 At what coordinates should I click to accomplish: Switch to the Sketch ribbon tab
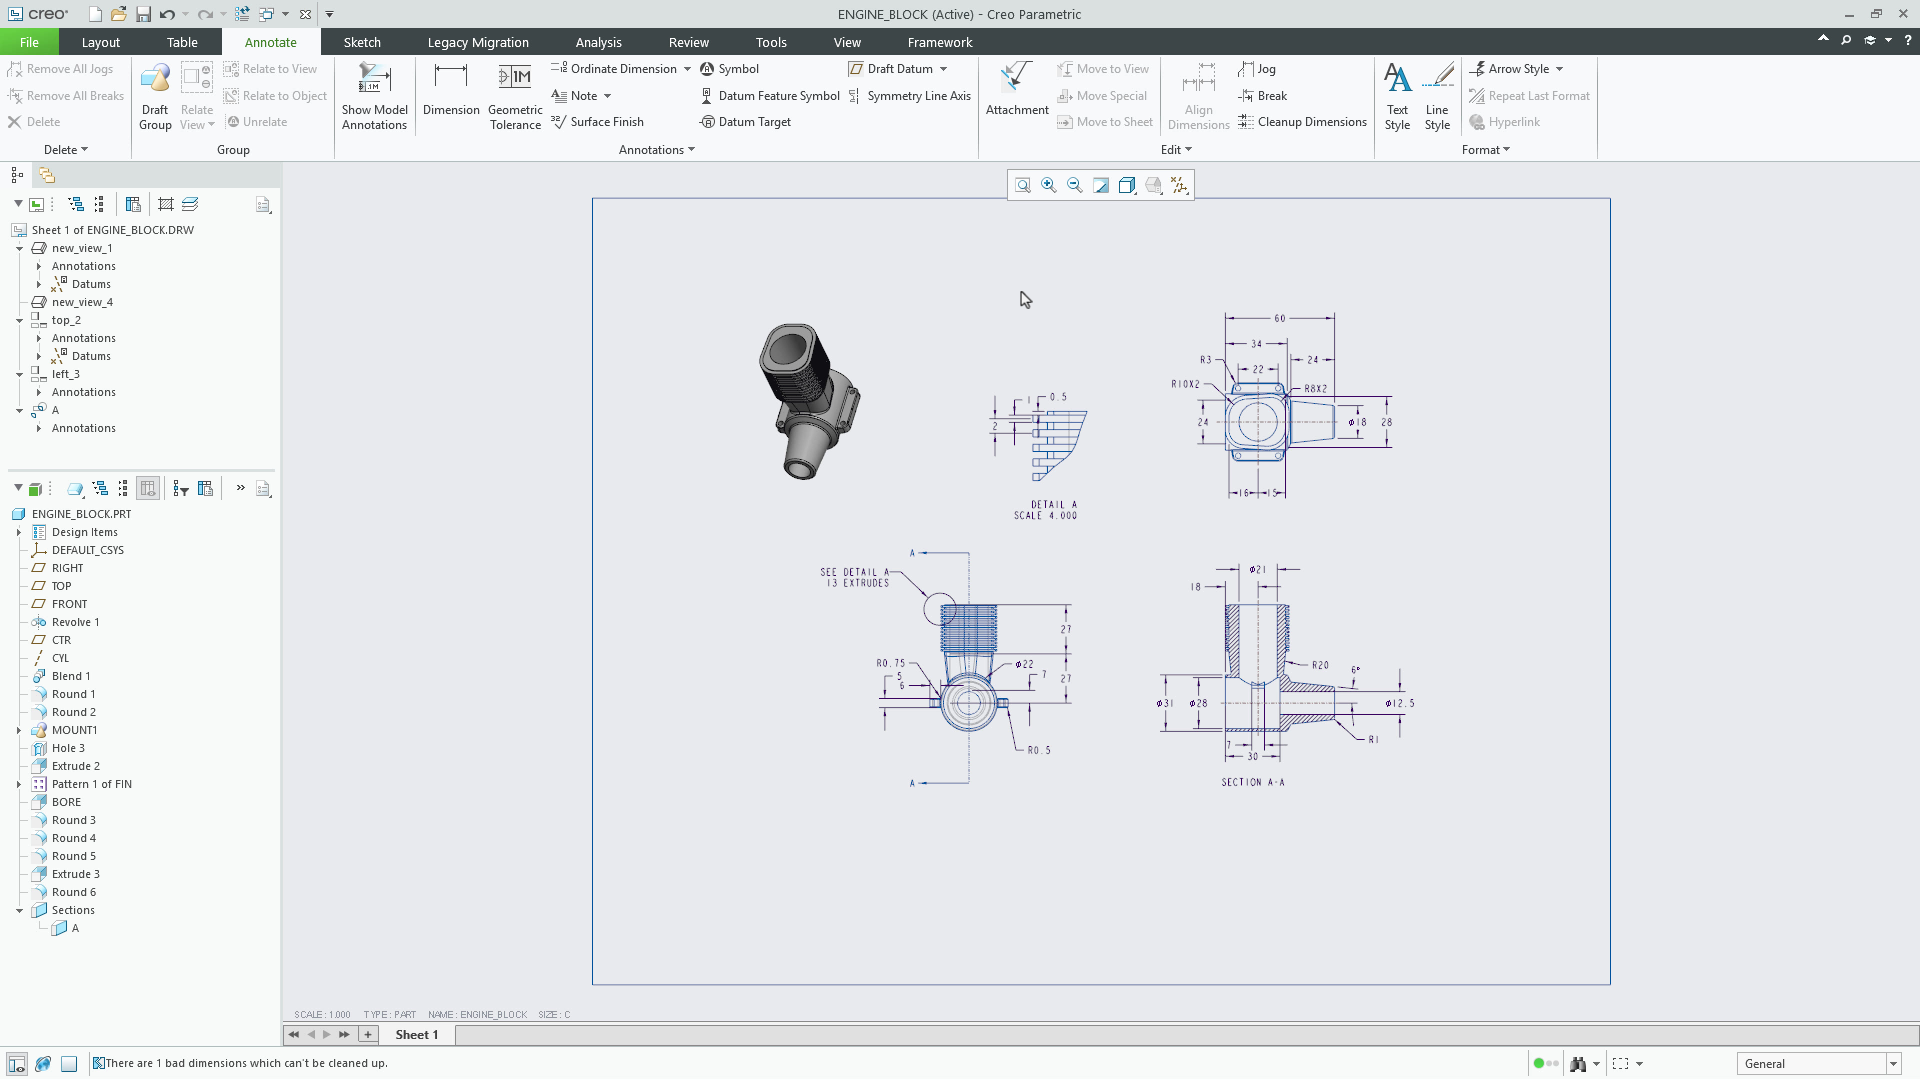(362, 42)
